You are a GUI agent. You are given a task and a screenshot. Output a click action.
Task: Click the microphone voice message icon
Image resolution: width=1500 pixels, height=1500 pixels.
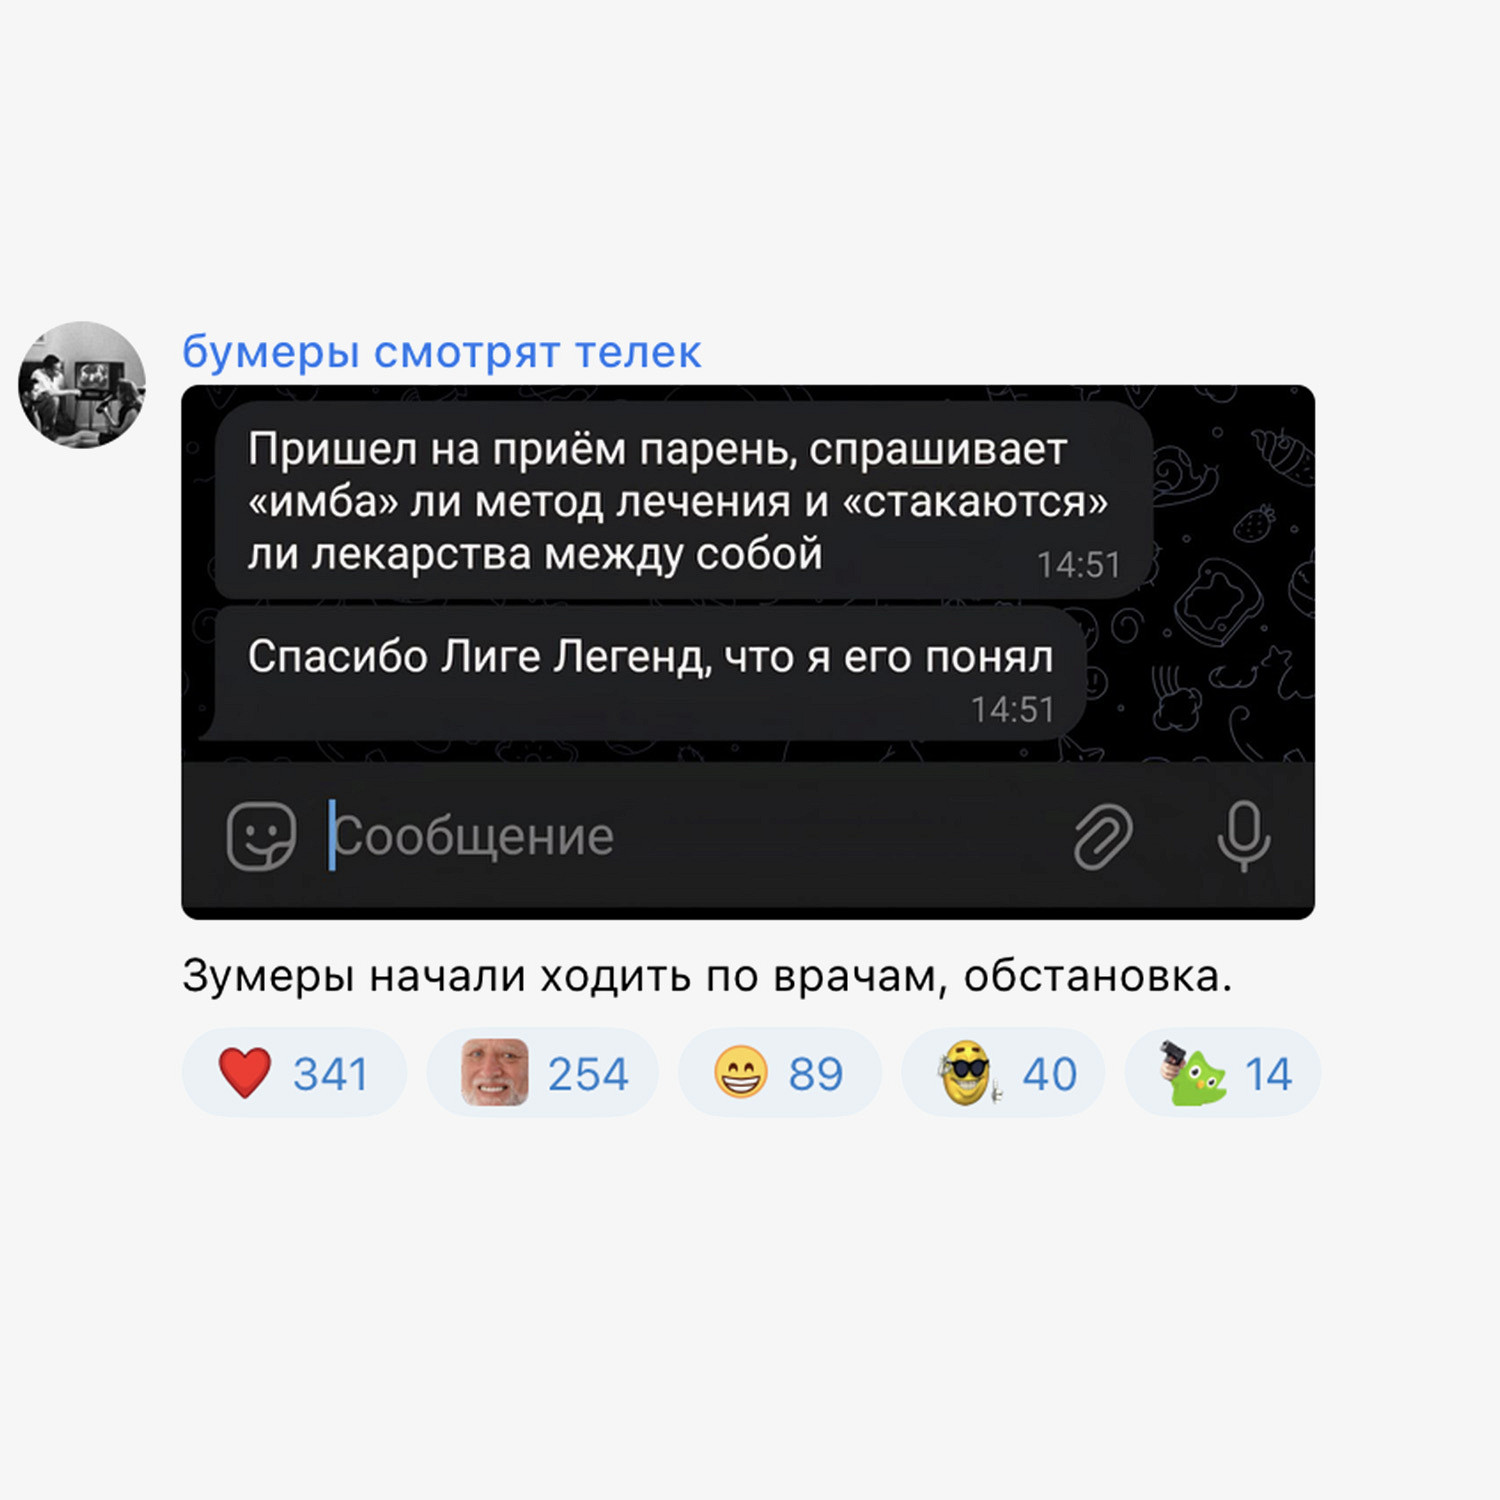(1244, 836)
